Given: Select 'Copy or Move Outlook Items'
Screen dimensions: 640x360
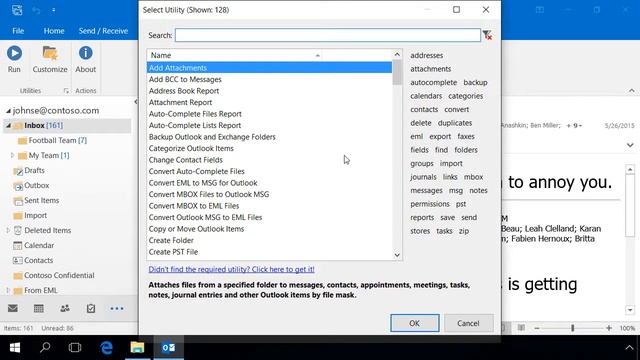Looking at the screenshot, I should [x=269, y=229].
